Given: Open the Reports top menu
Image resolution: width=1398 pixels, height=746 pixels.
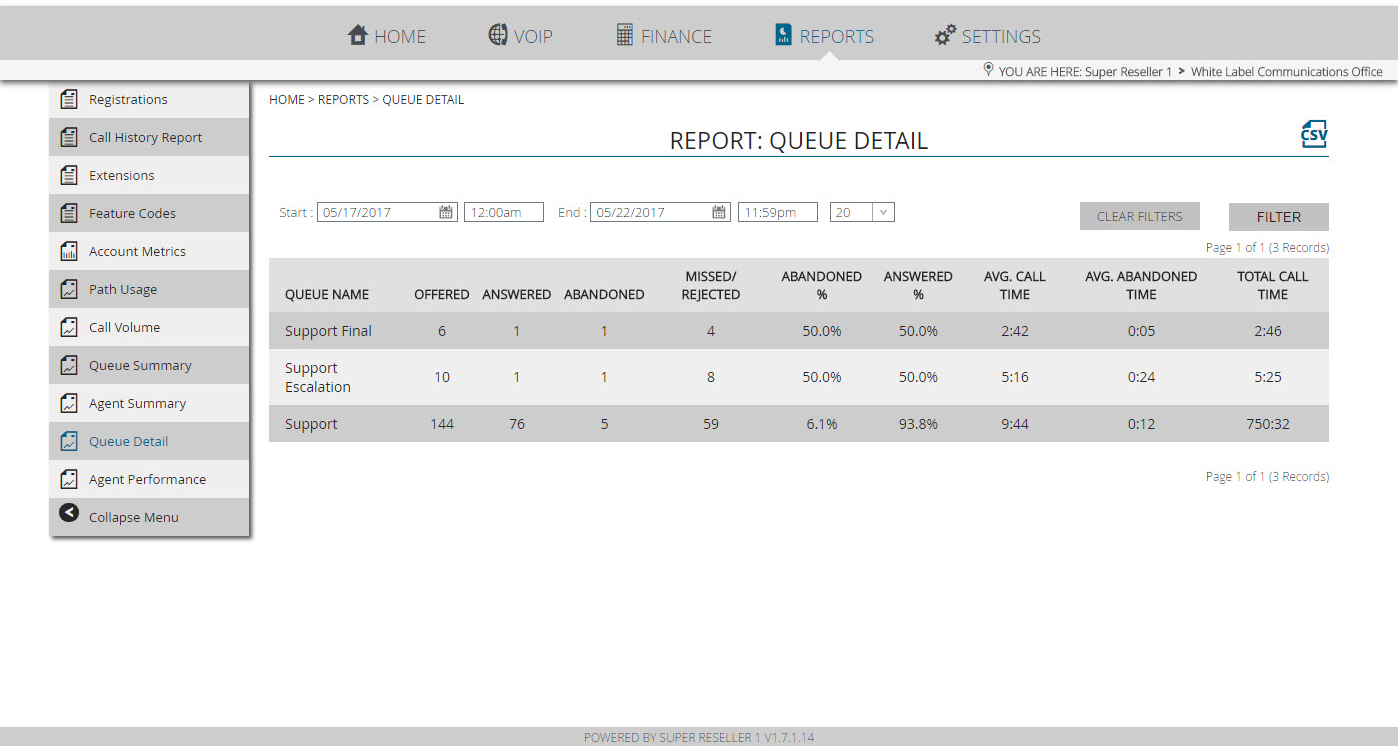Looking at the screenshot, I should coord(825,36).
